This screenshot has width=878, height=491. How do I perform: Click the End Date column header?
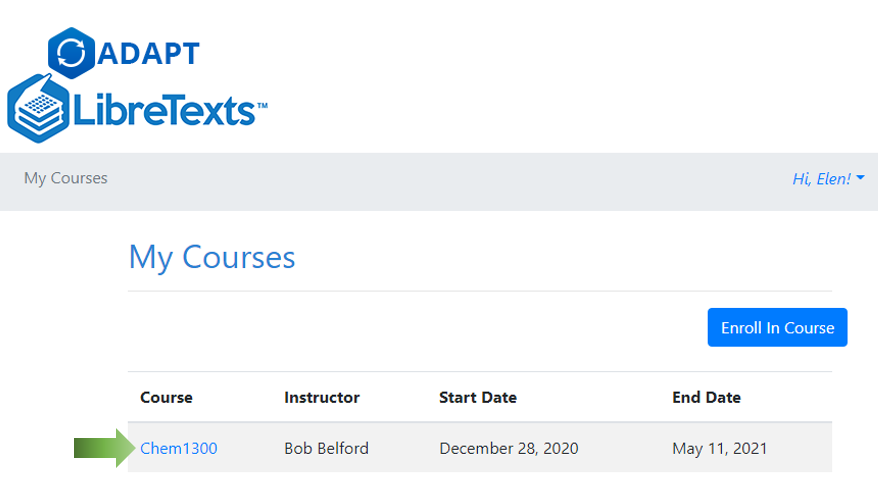(706, 397)
